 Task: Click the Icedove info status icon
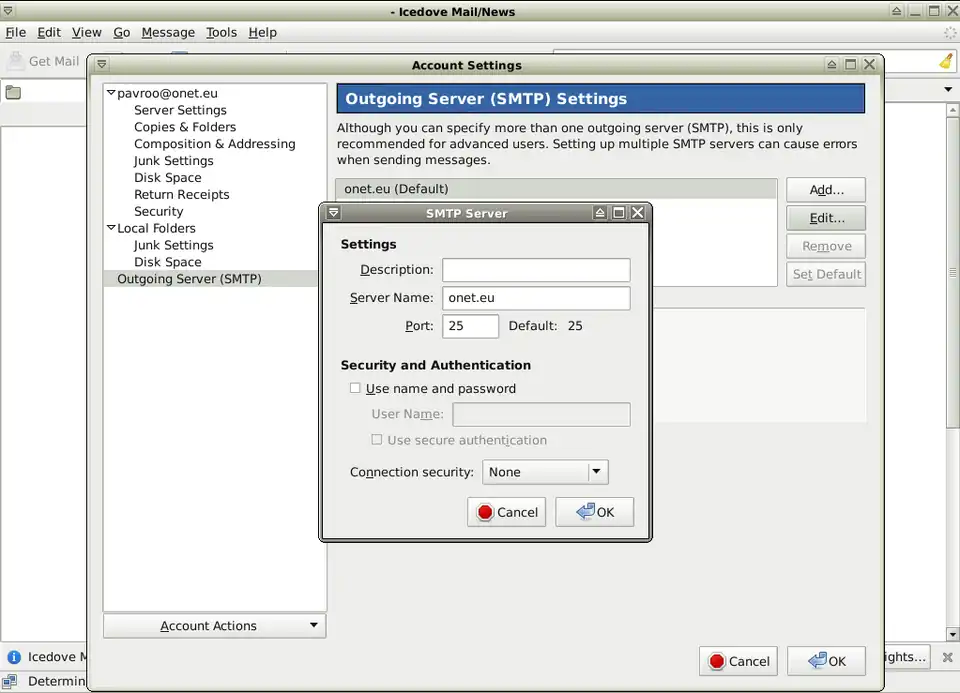coord(14,657)
